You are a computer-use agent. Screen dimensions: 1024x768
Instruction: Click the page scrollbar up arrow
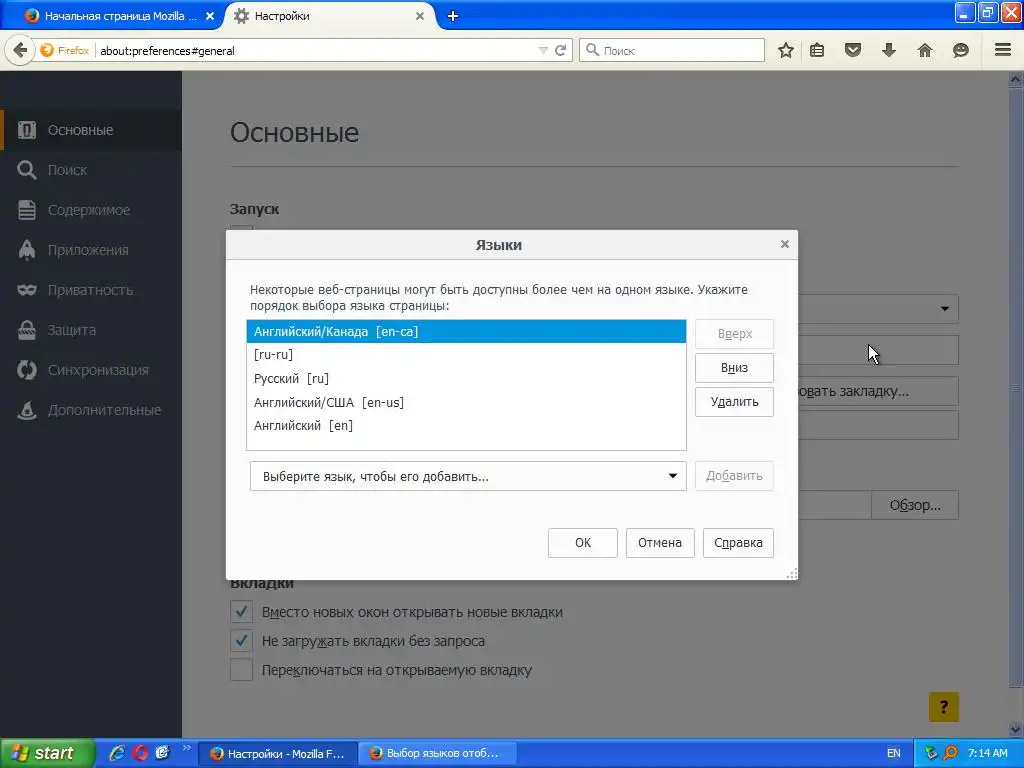point(1015,80)
